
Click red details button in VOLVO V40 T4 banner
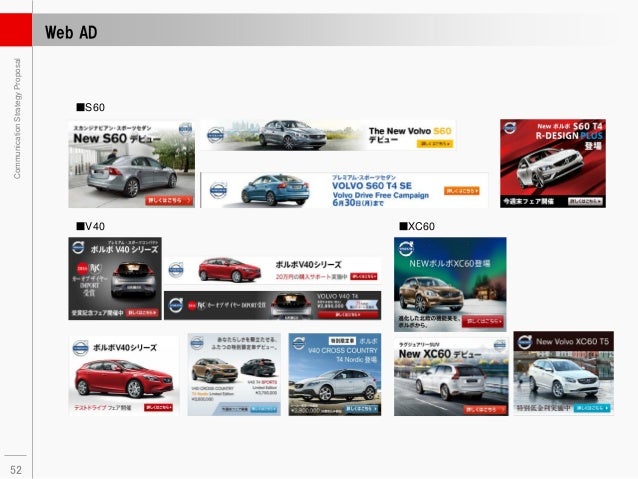348,315
